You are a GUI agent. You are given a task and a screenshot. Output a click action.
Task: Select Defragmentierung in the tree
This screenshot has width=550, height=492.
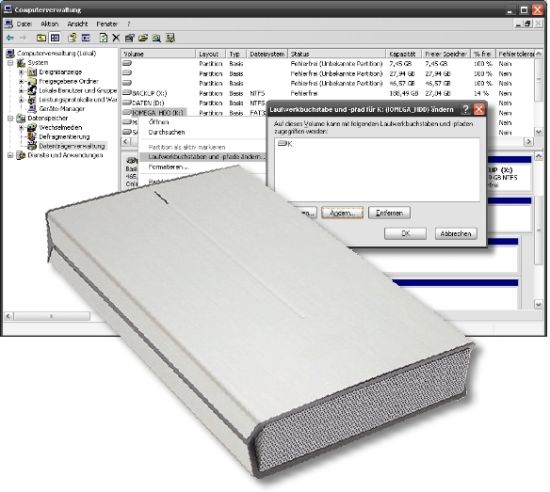[64, 137]
